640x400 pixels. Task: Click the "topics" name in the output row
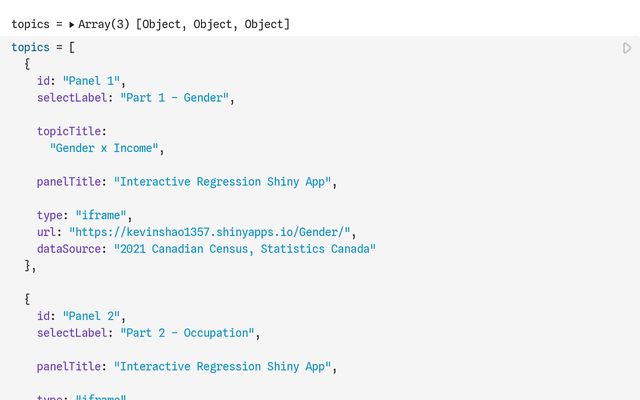(31, 23)
